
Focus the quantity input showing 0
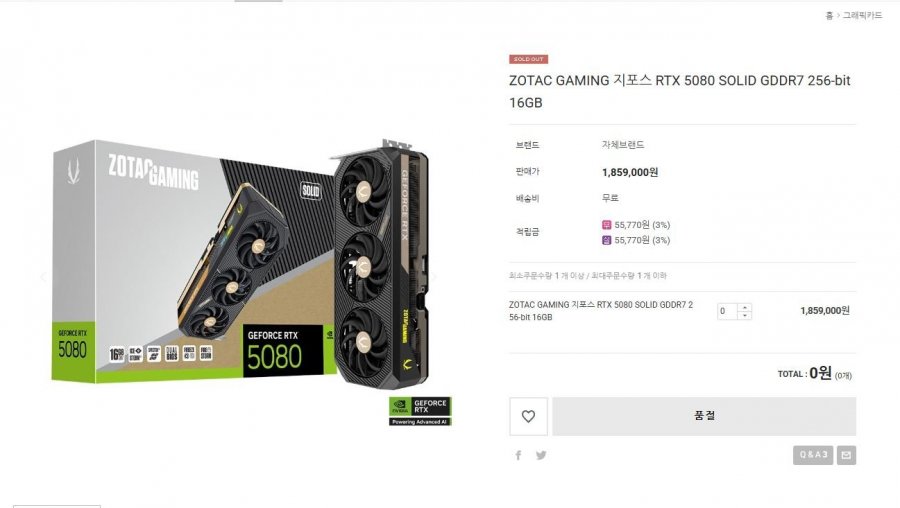(727, 311)
